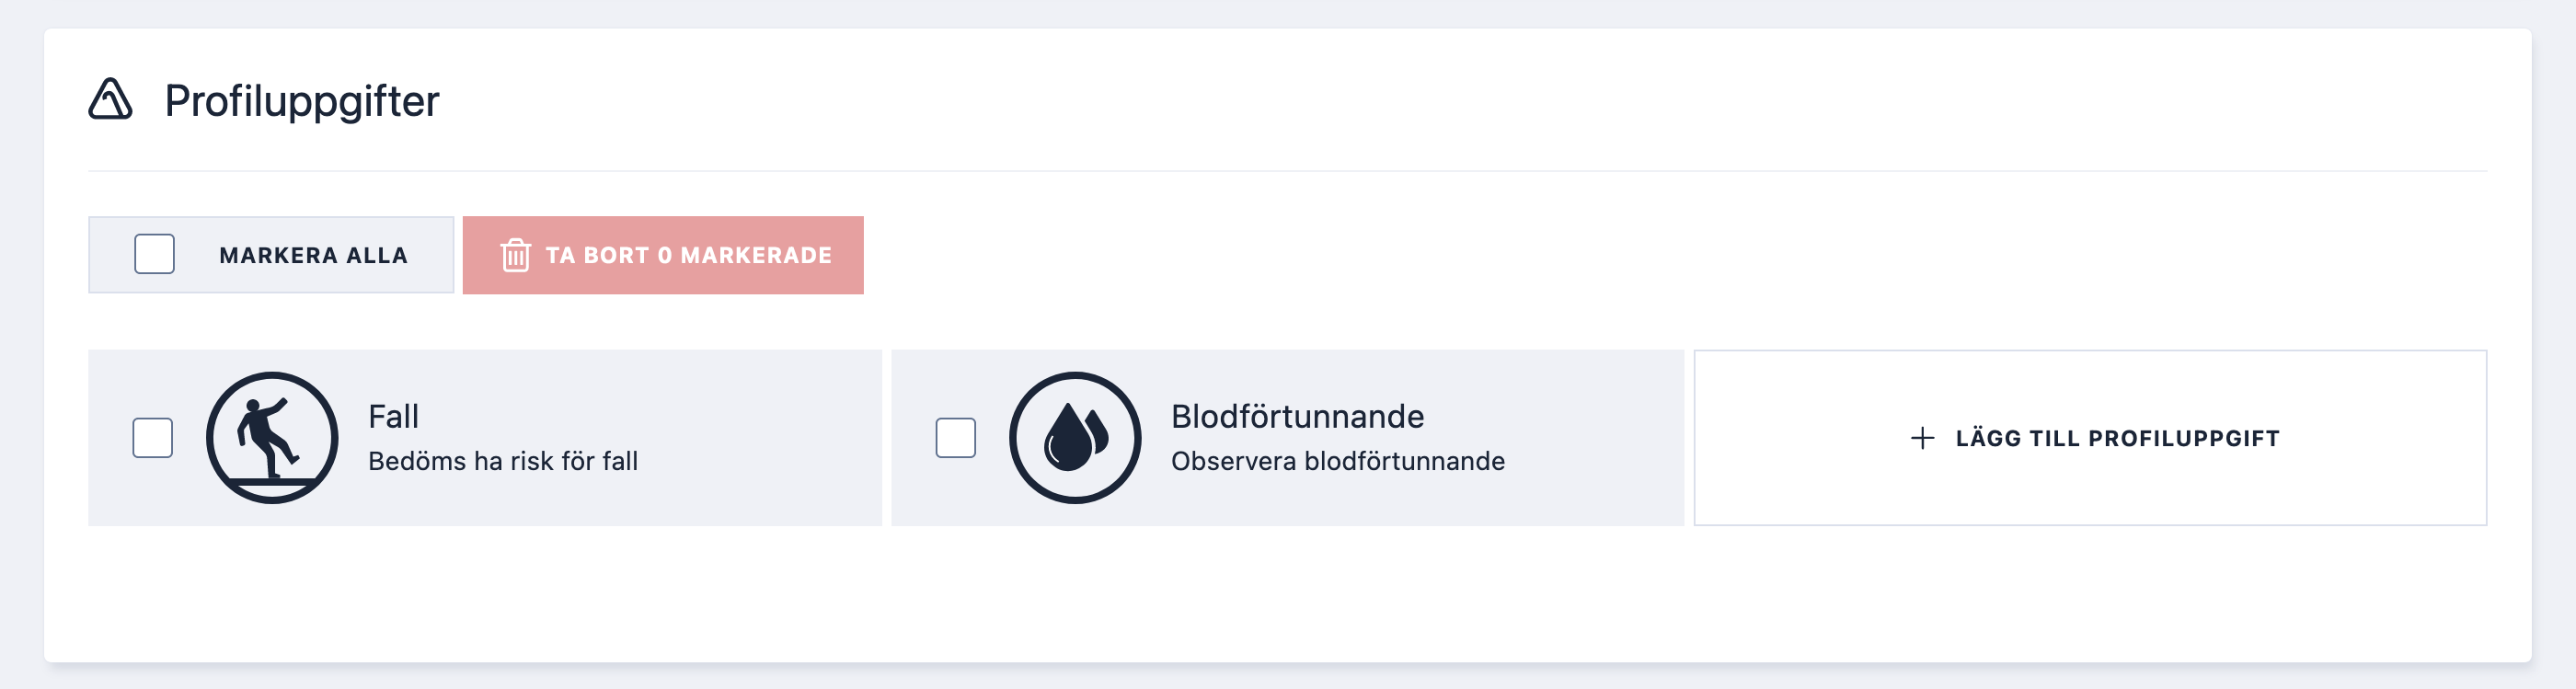
Task: Click the Blodförtunnande blood drops icon
Action: pyautogui.click(x=1075, y=438)
